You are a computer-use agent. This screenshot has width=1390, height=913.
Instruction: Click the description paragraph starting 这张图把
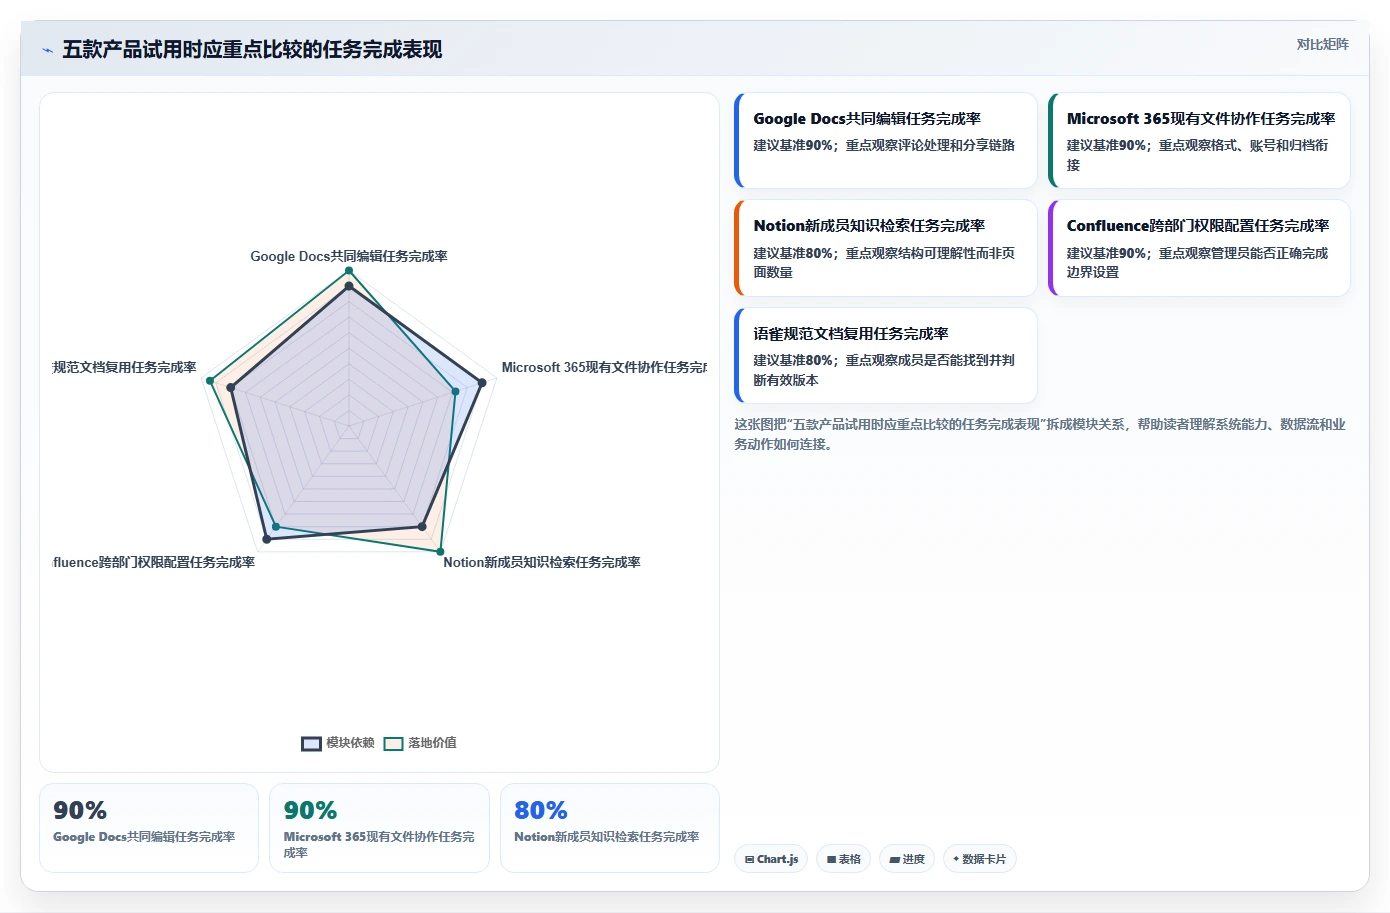[x=1040, y=434]
